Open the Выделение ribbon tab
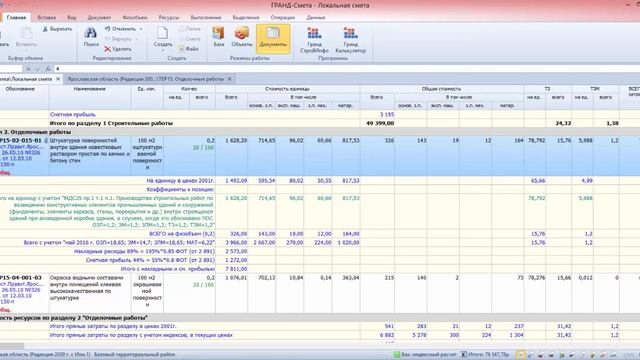Screen dimensions: 640x360 tap(246, 18)
